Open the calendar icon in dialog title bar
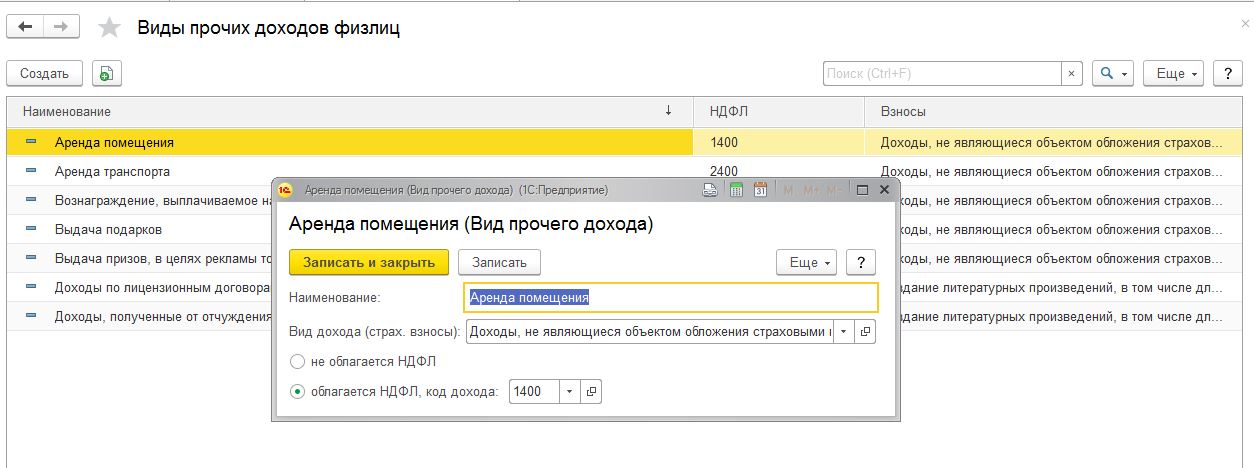Image resolution: width=1254 pixels, height=468 pixels. pyautogui.click(x=760, y=189)
